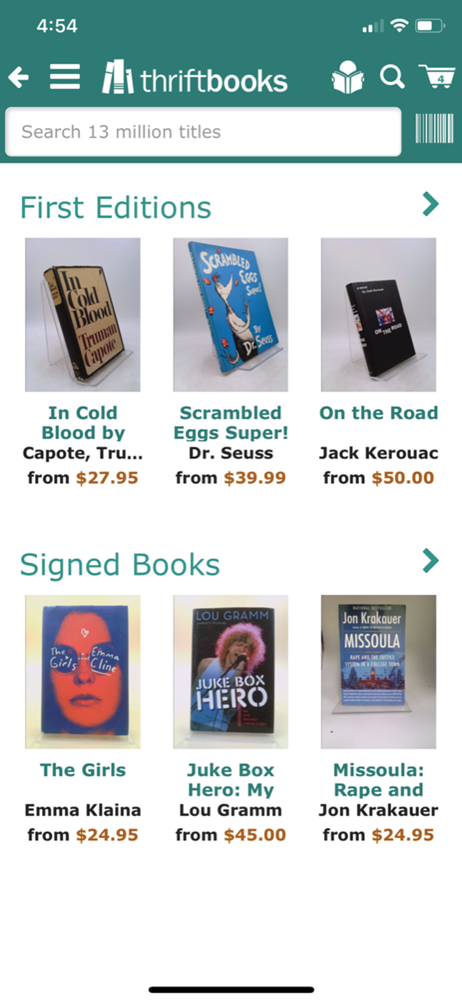The height and width of the screenshot is (1000, 462).
Task: Tap the barcode scanner icon
Action: pyautogui.click(x=435, y=128)
